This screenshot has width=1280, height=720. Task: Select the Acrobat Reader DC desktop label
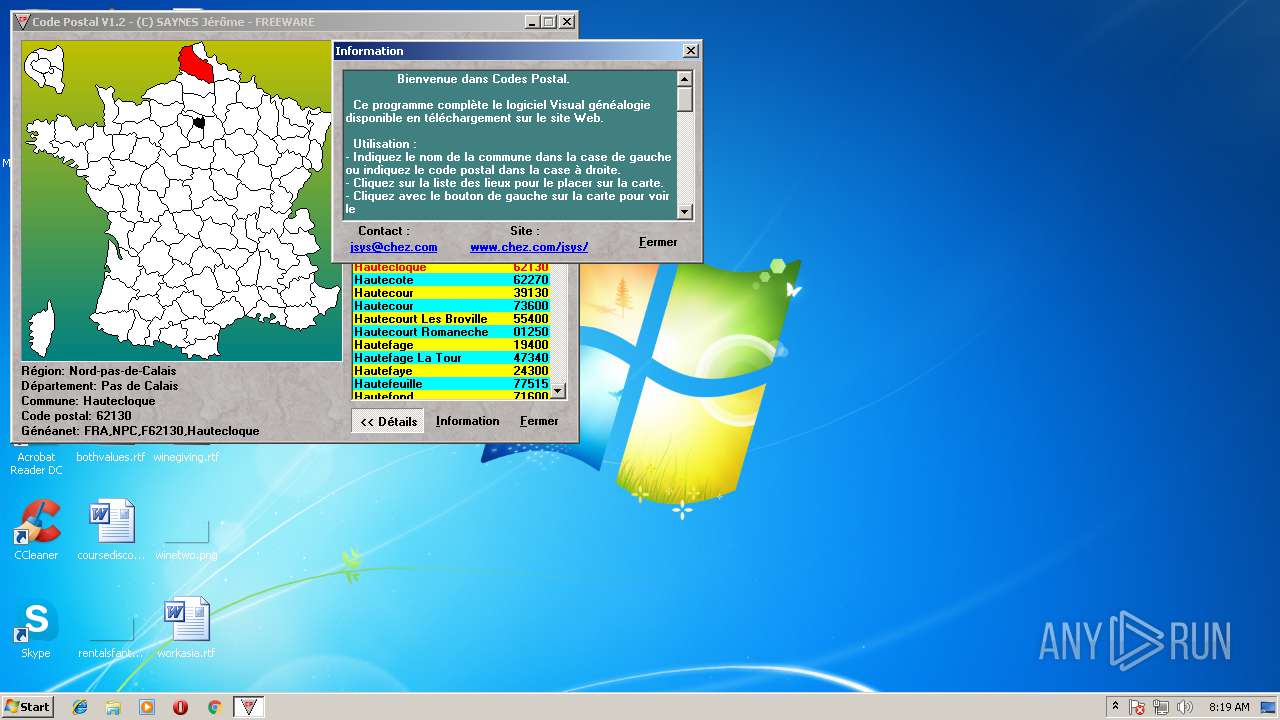tap(36, 464)
